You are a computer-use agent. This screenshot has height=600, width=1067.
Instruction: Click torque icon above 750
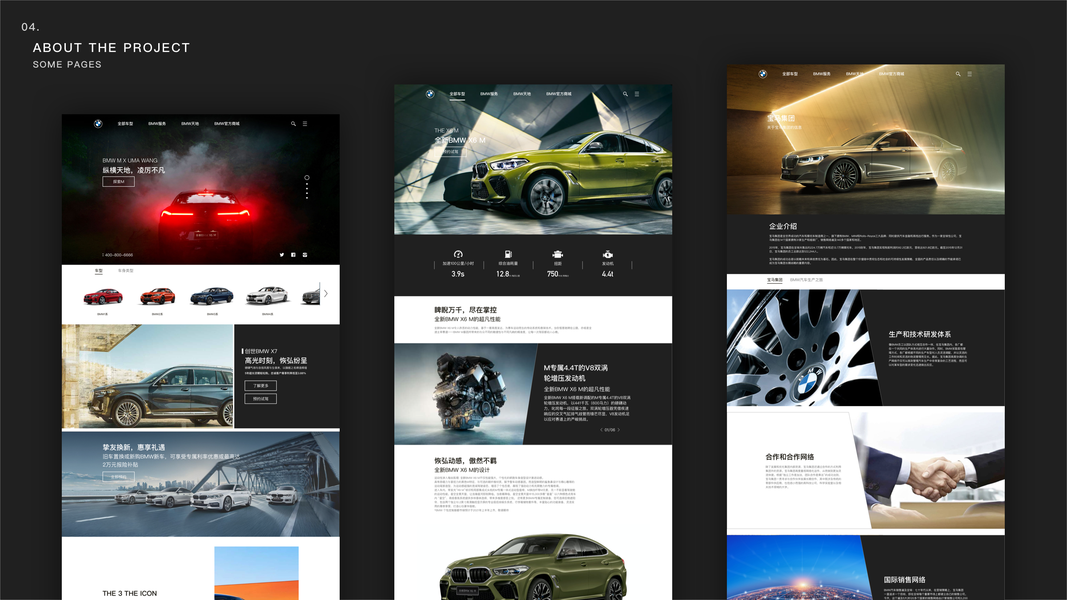coord(557,254)
